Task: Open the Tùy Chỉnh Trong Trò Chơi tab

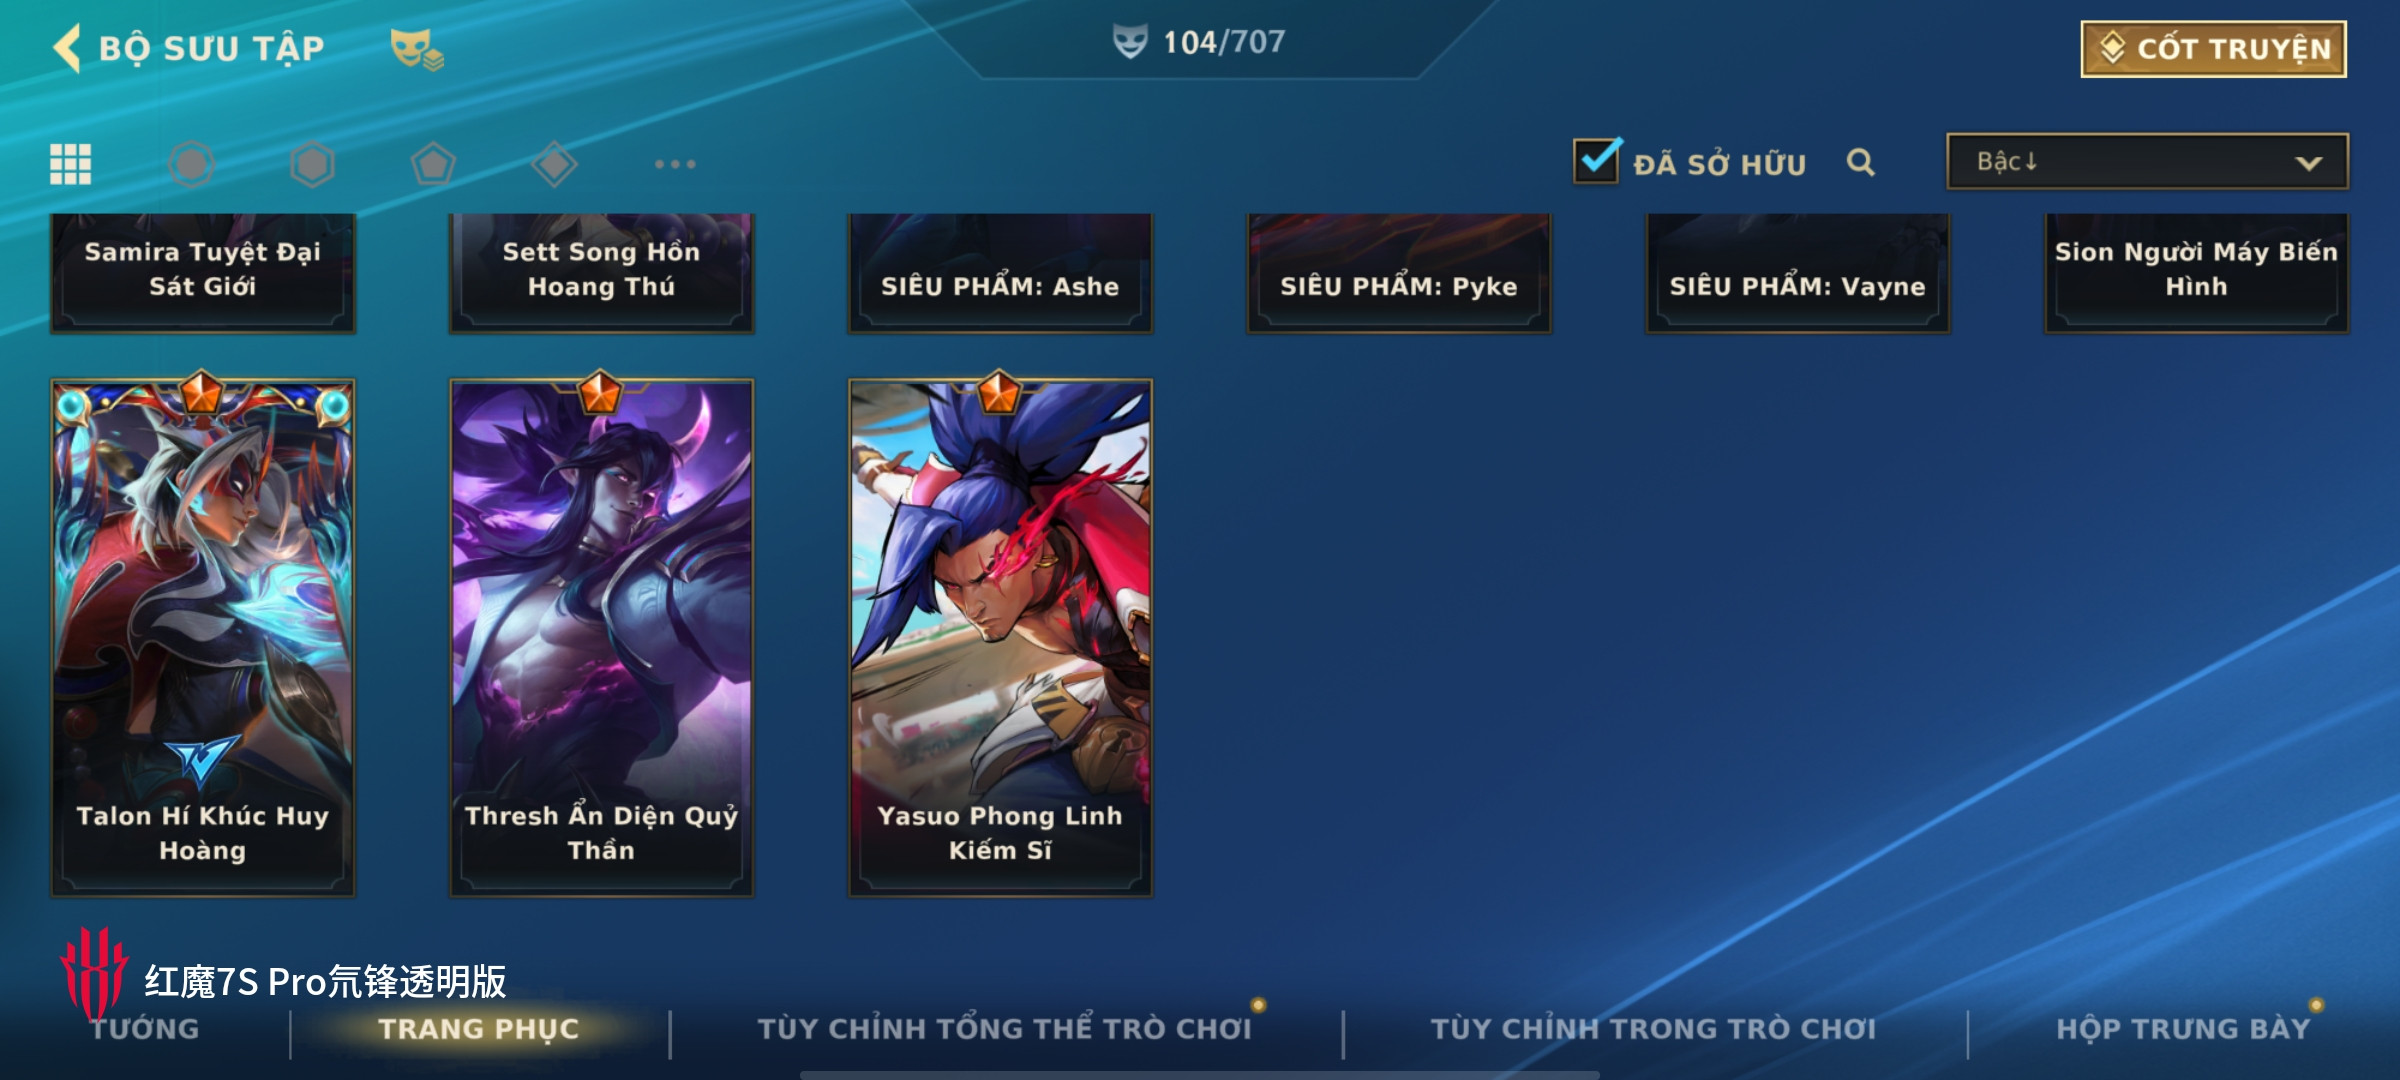Action: coord(1653,1029)
